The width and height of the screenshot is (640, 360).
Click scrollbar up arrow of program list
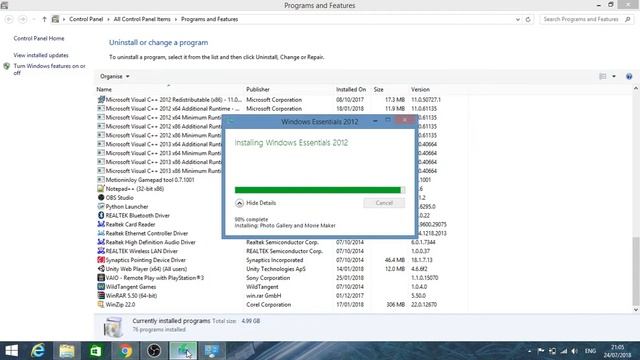(636, 88)
